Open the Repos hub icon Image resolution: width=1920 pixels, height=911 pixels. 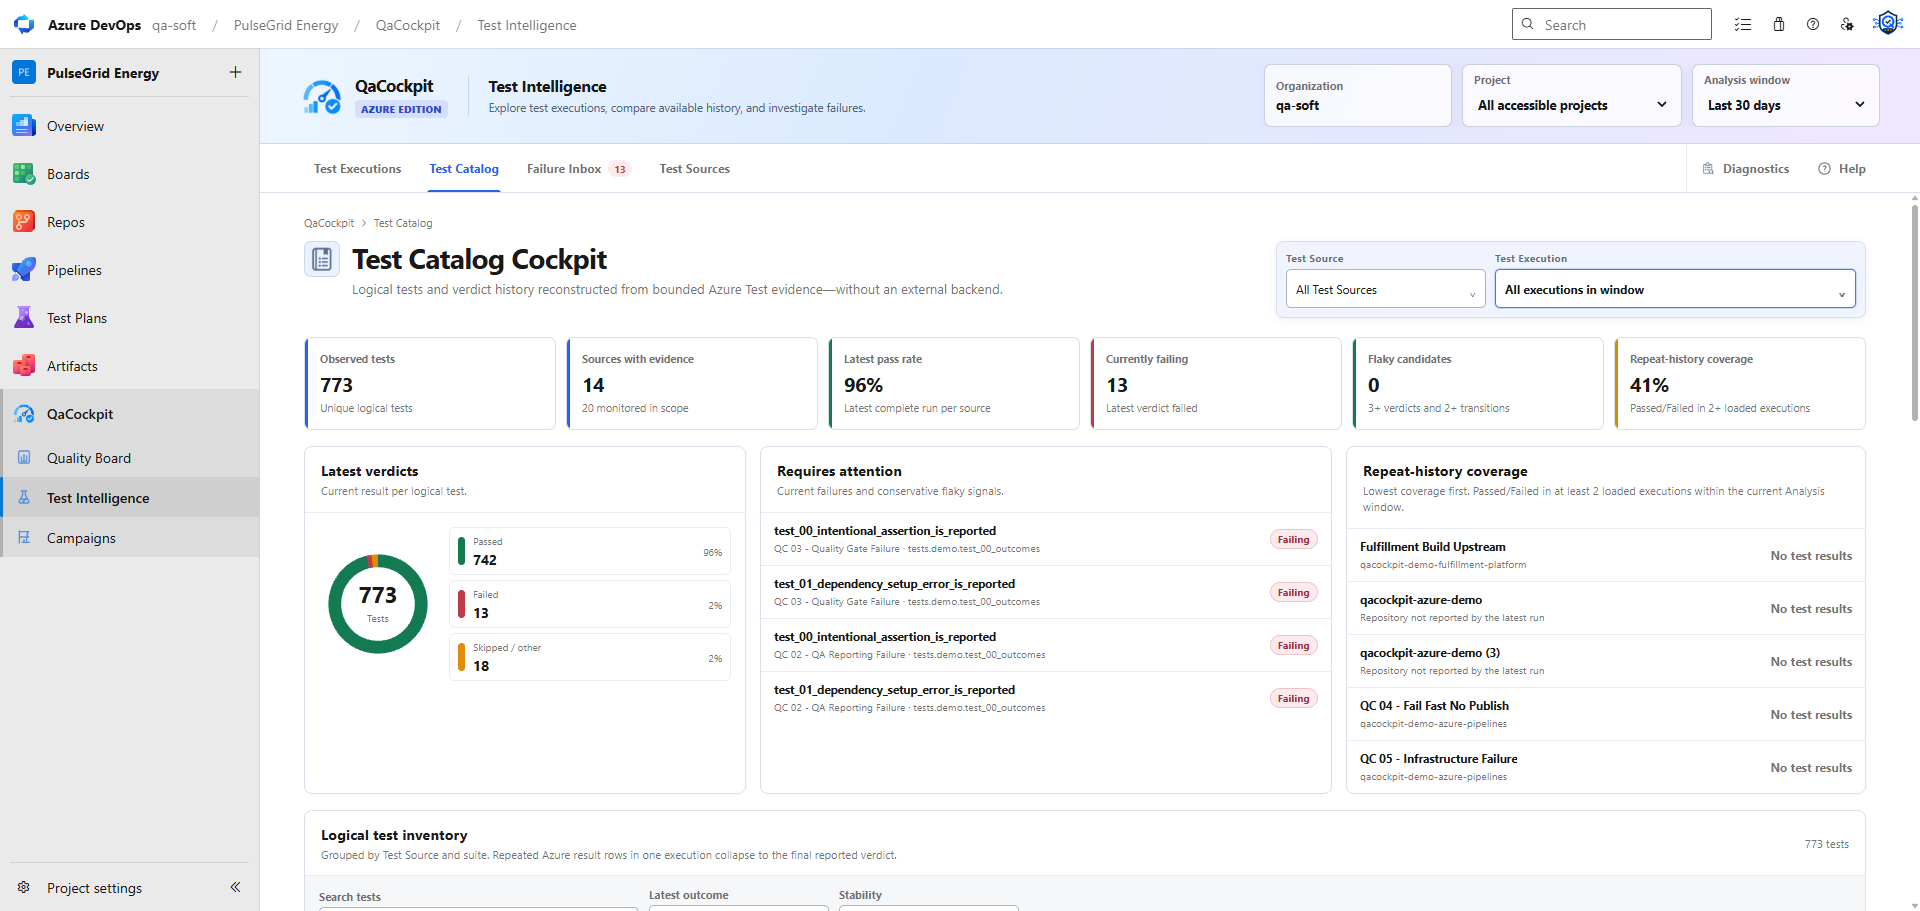click(x=24, y=222)
